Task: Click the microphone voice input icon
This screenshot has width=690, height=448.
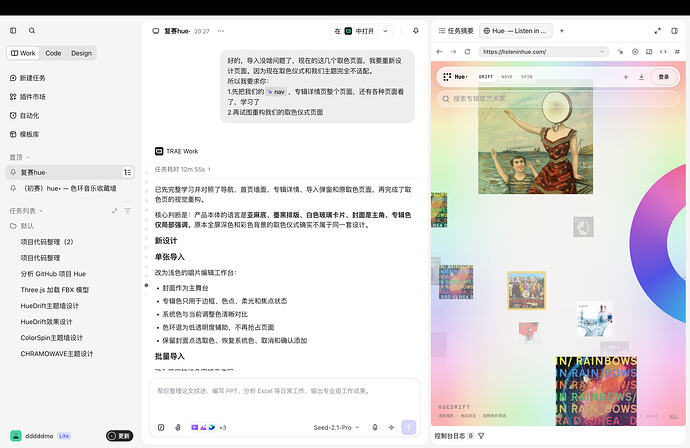Action: click(375, 427)
